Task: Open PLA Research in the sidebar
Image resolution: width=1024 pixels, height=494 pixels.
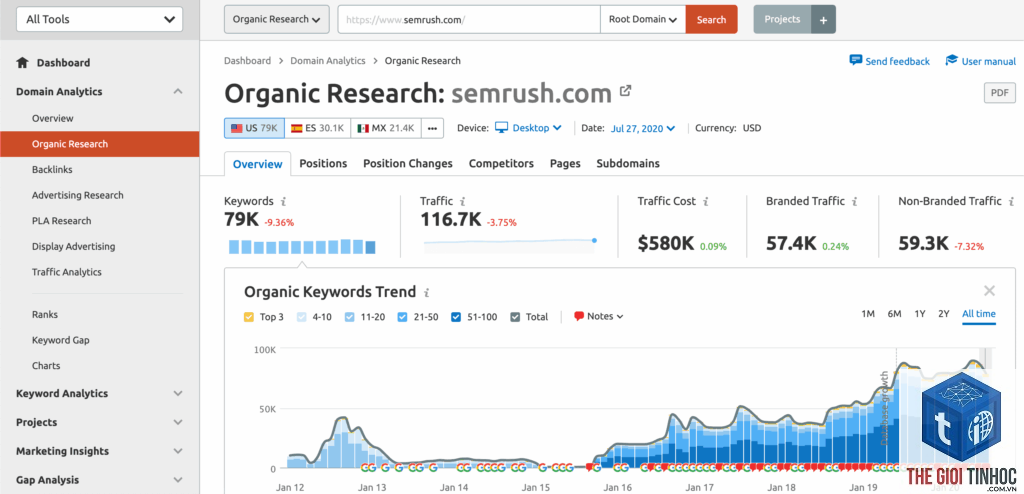Action: pyautogui.click(x=61, y=221)
